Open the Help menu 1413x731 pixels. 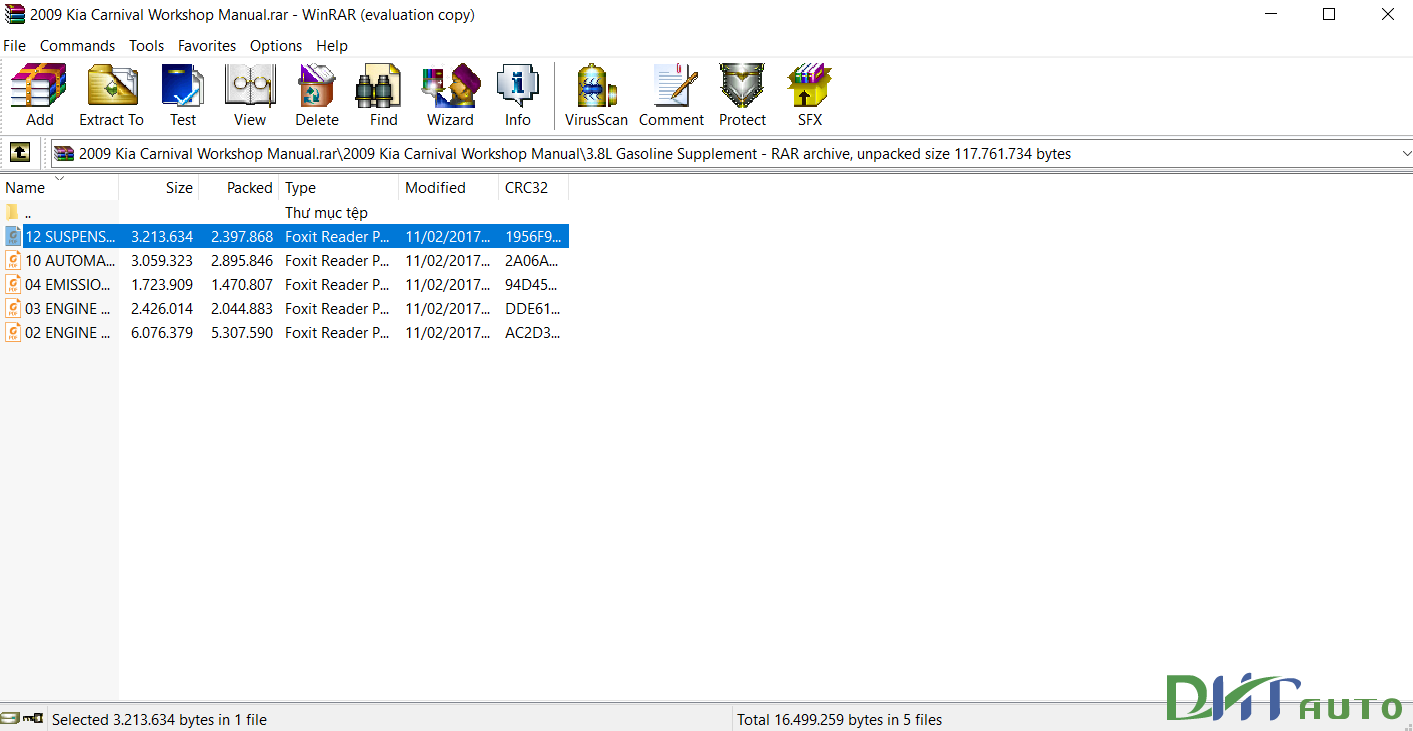(332, 46)
